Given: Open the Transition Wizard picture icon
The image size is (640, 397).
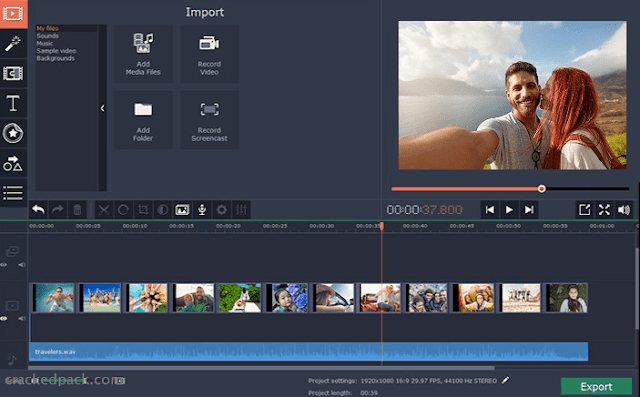Looking at the screenshot, I should tap(182, 210).
